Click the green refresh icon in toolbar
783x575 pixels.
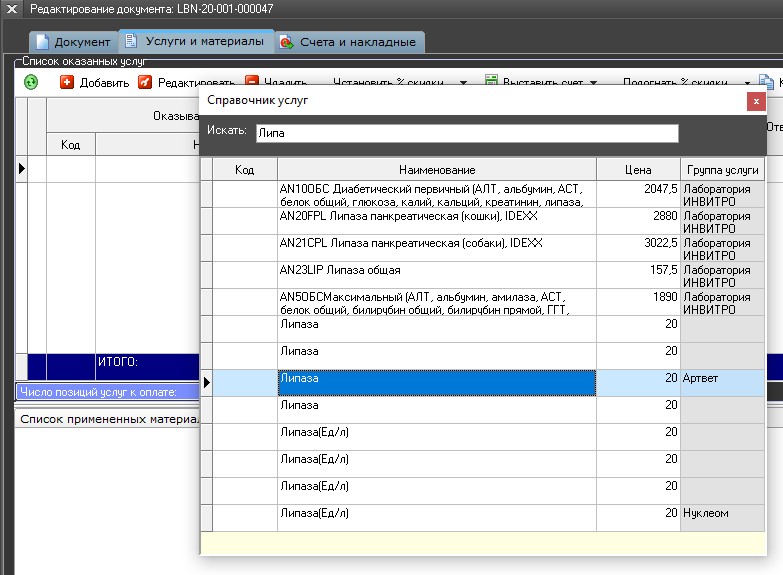[31, 82]
